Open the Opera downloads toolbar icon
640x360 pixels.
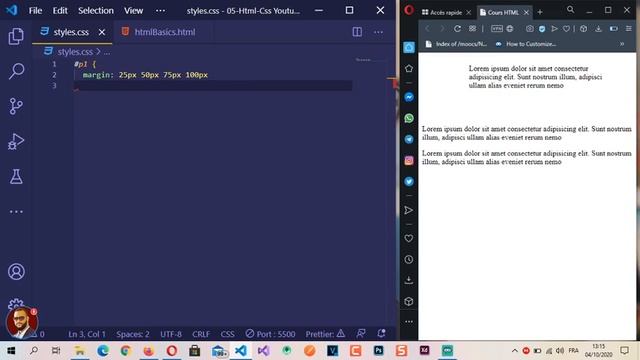(598, 29)
